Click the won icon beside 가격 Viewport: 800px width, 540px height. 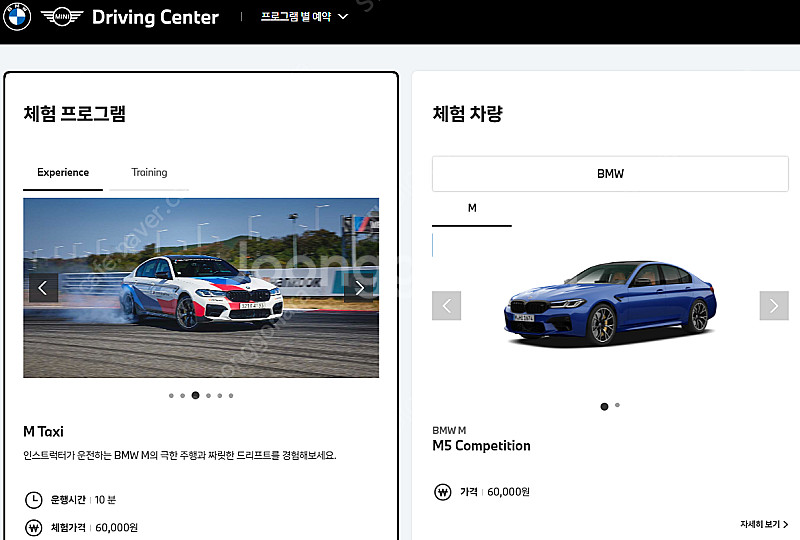coord(443,492)
